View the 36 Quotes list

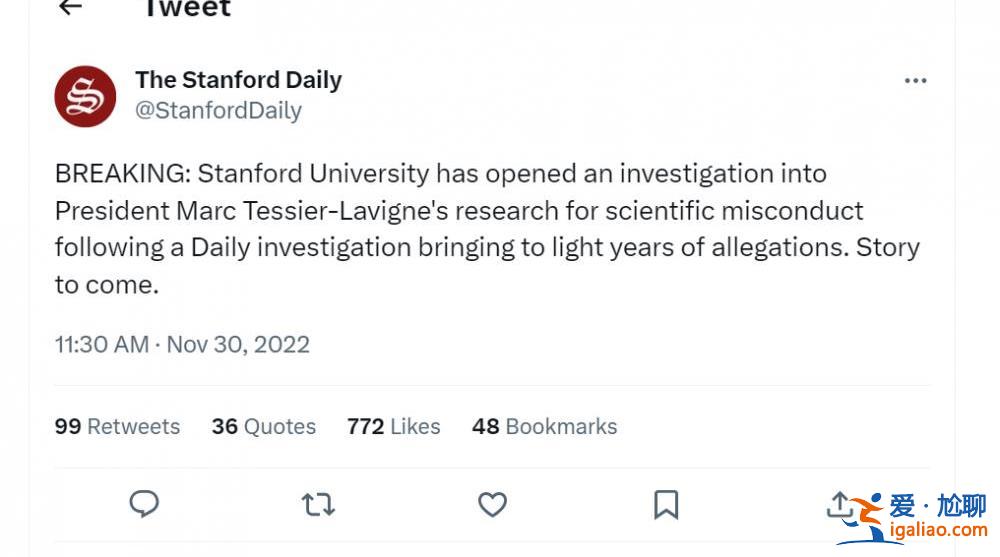tap(263, 426)
